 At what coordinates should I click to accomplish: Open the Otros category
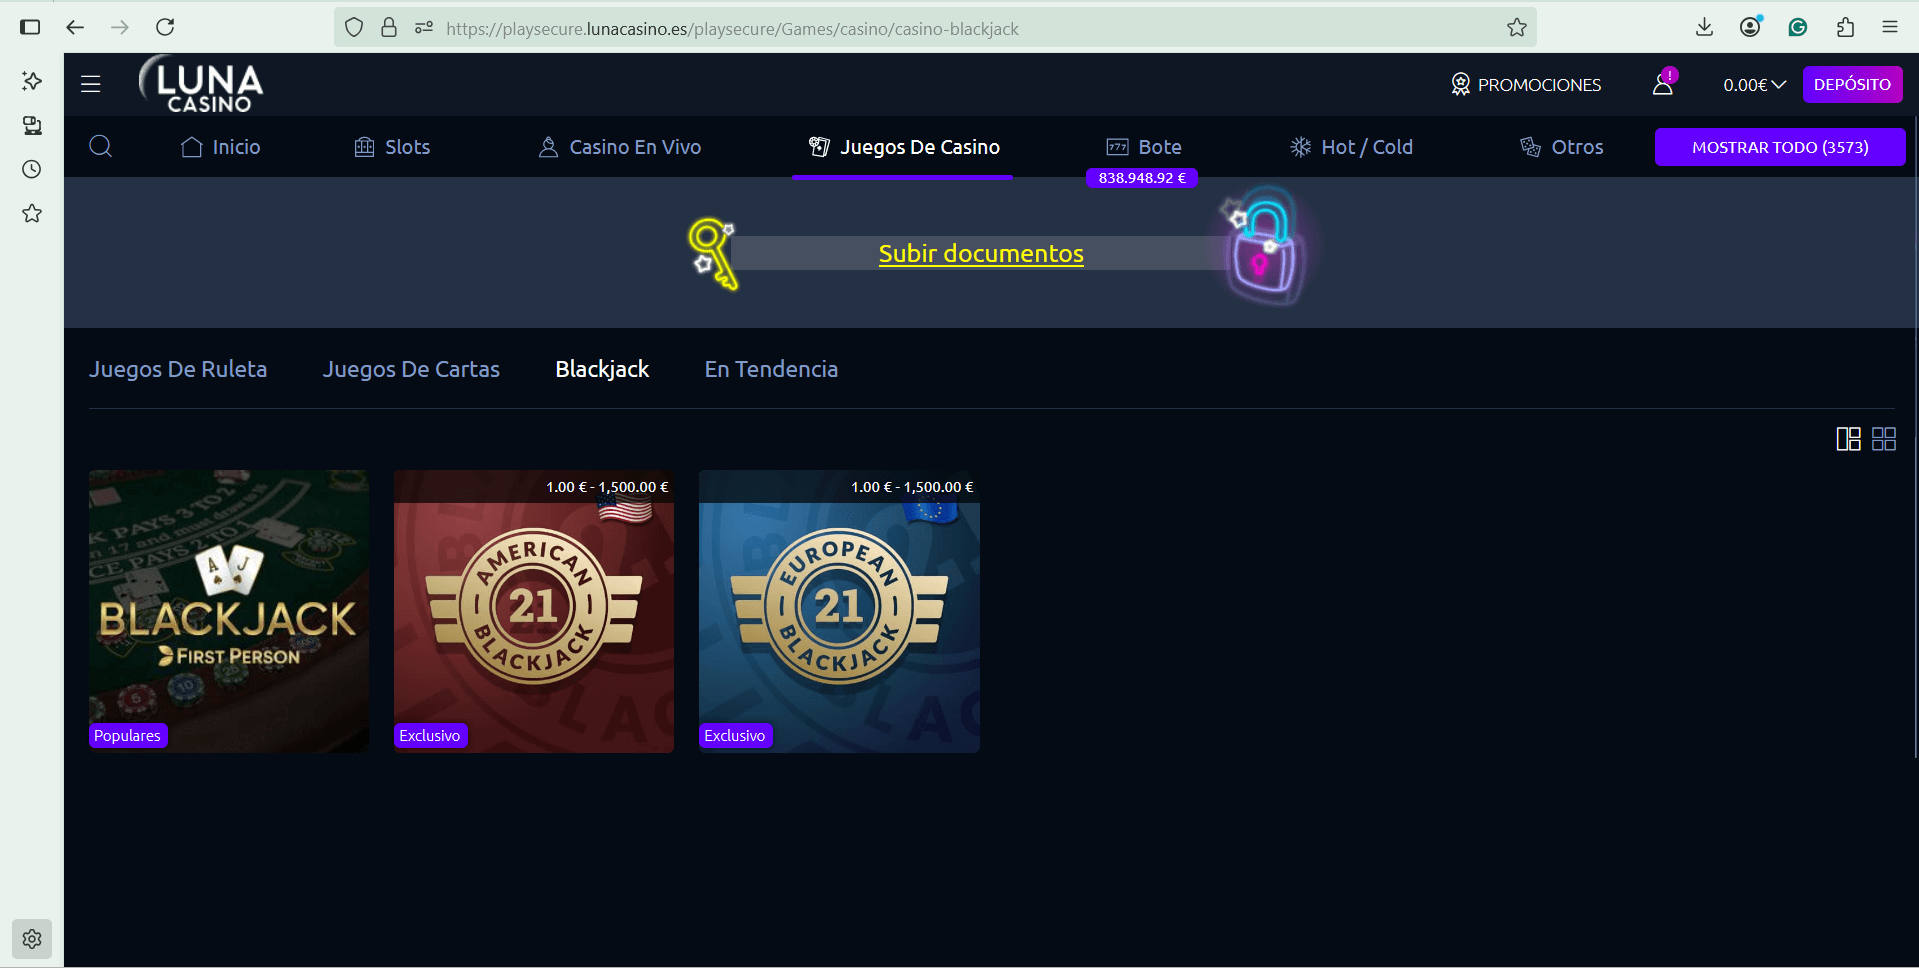tap(1561, 147)
